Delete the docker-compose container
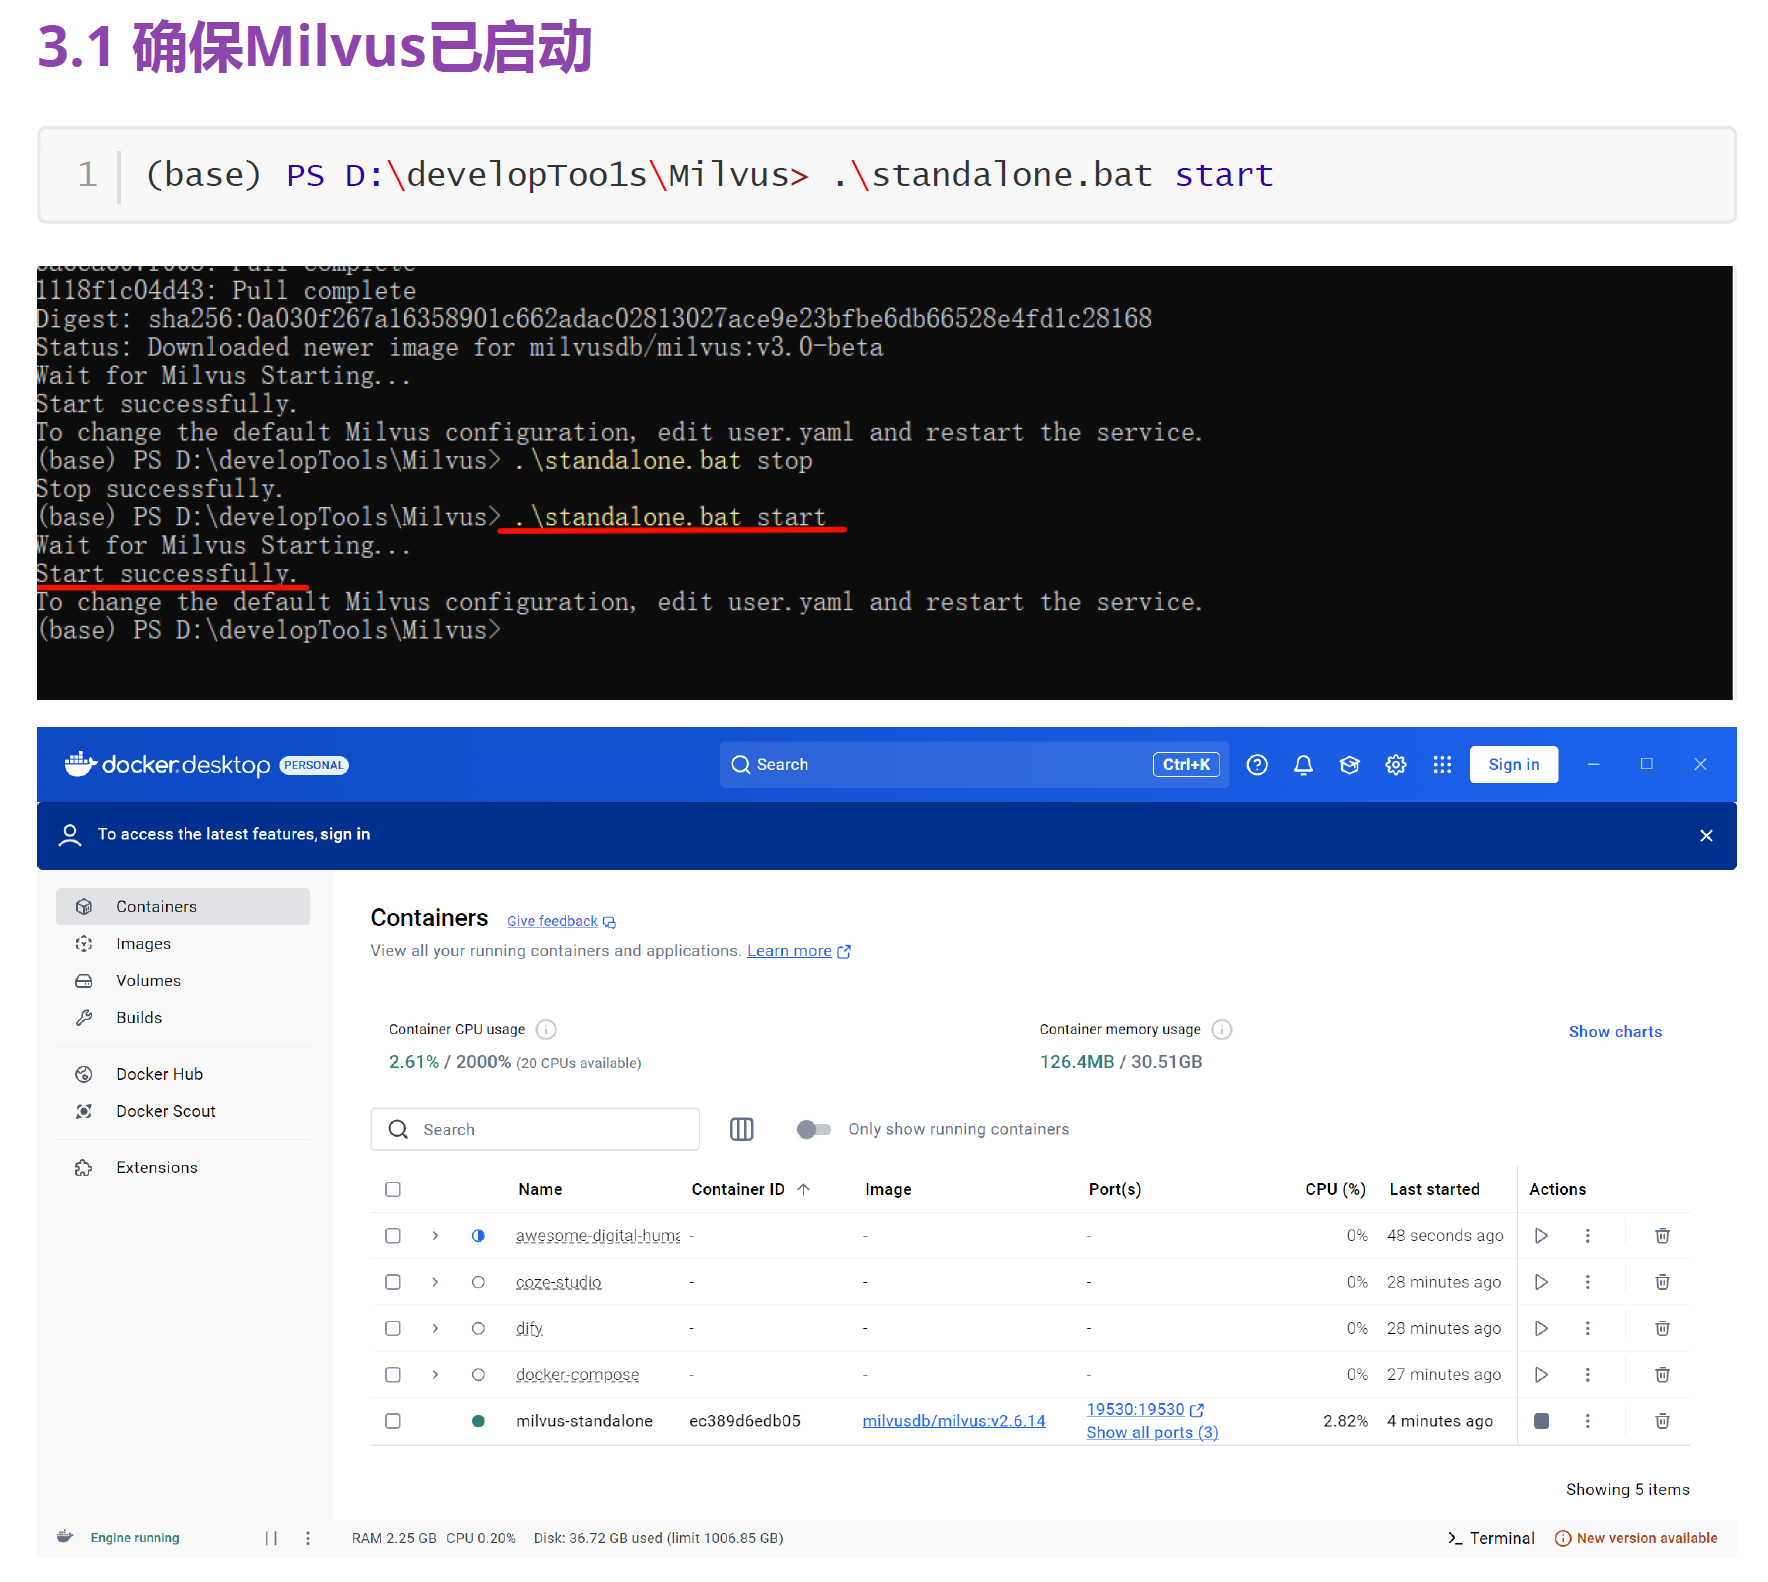Image resolution: width=1768 pixels, height=1582 pixels. pos(1662,1375)
